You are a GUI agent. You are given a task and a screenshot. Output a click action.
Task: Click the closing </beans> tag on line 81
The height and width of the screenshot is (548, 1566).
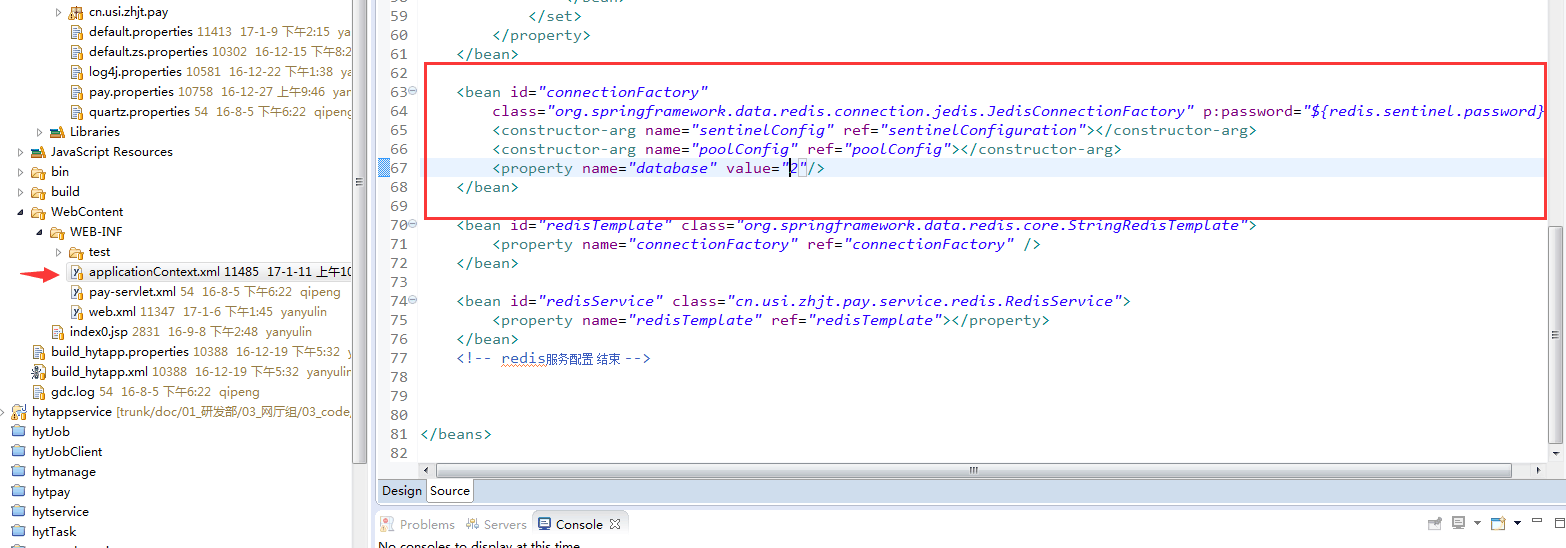pyautogui.click(x=457, y=434)
